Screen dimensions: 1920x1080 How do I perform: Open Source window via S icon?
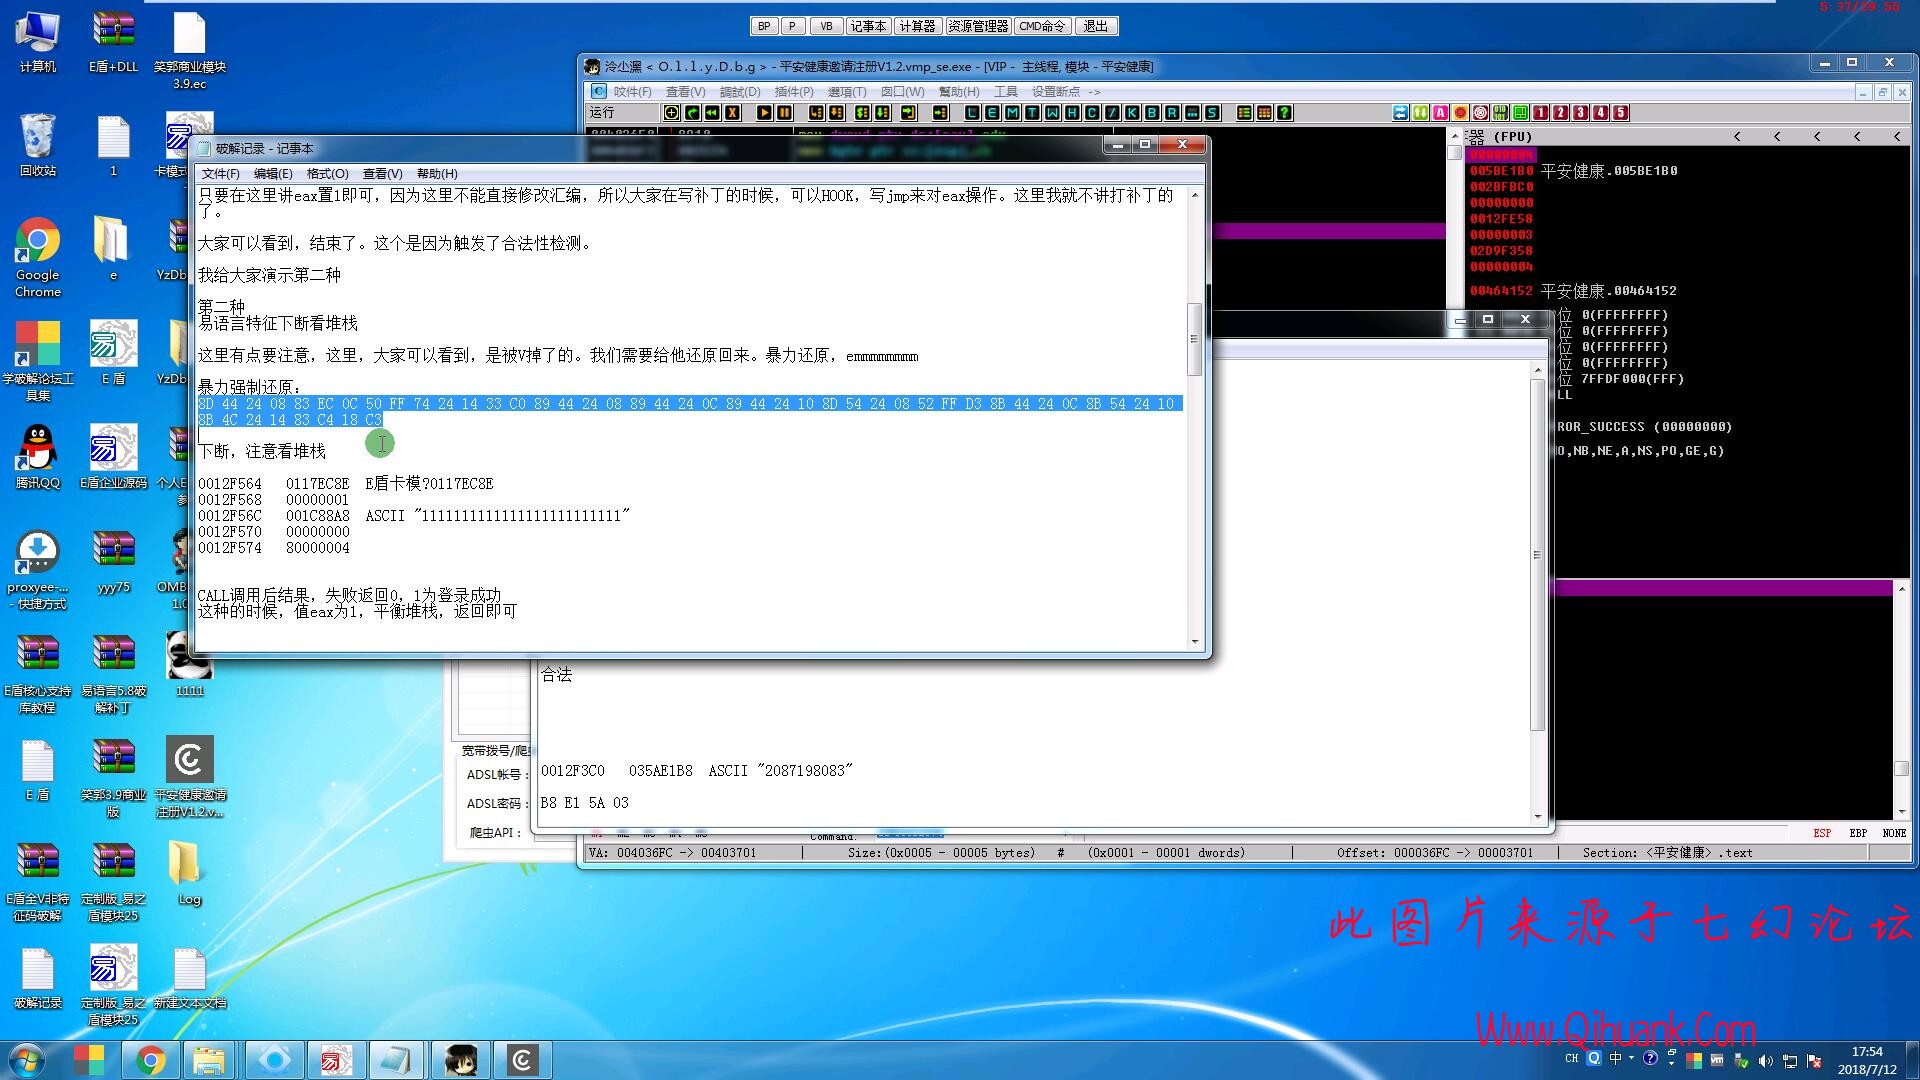[1212, 112]
